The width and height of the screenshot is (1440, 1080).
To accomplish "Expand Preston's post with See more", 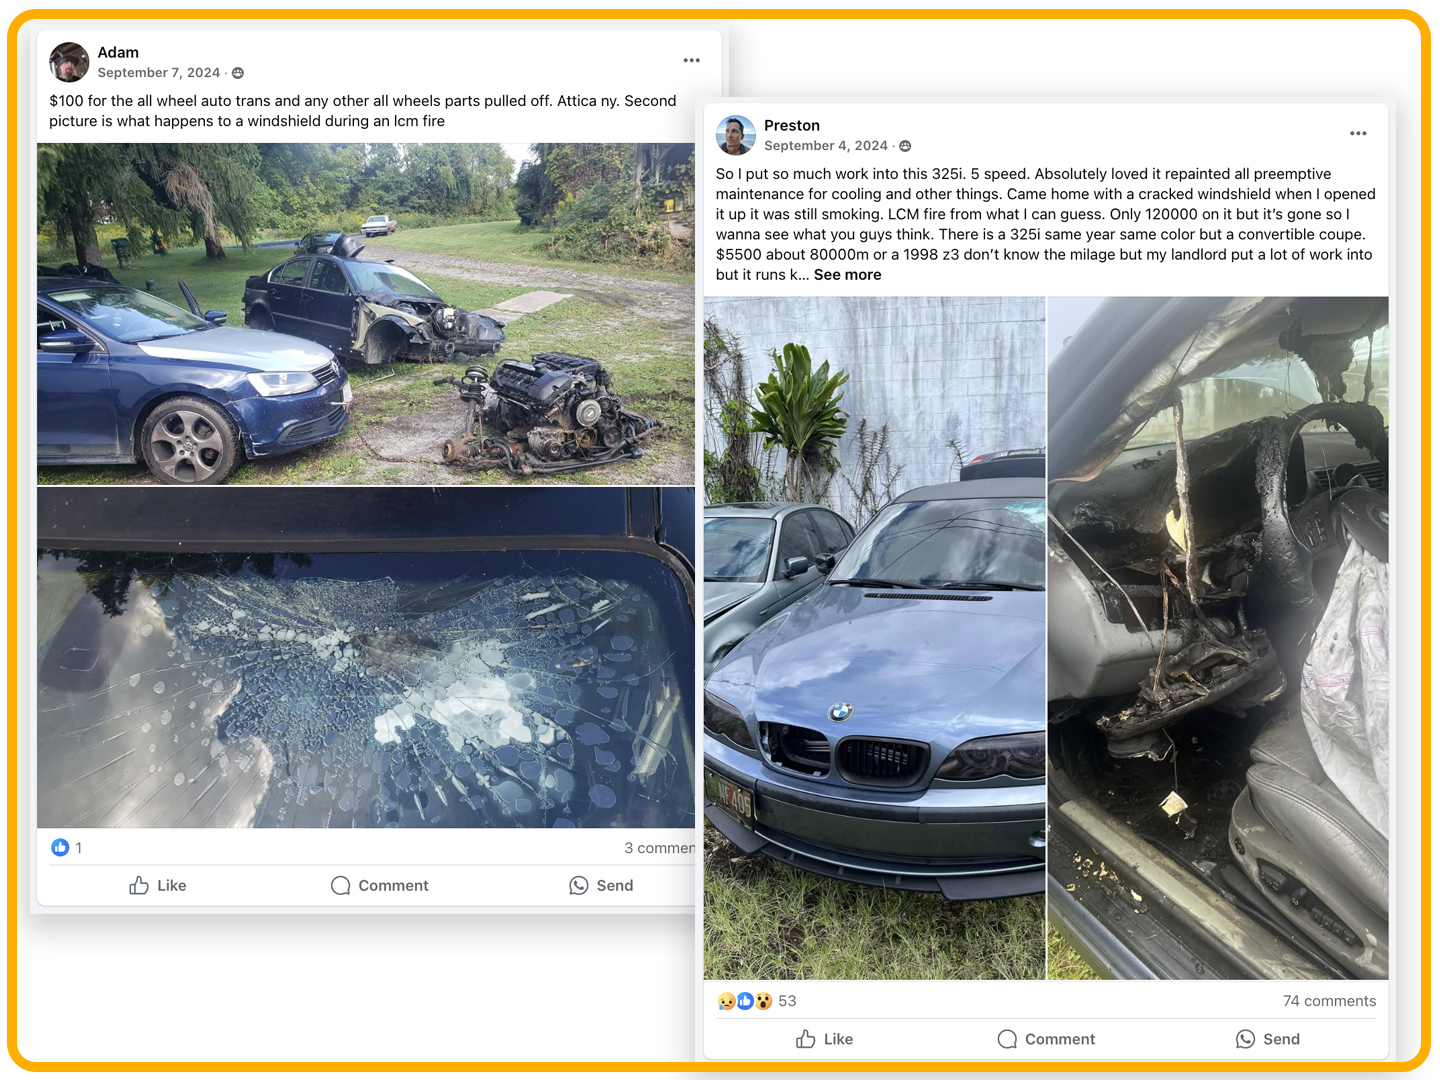I will [847, 275].
